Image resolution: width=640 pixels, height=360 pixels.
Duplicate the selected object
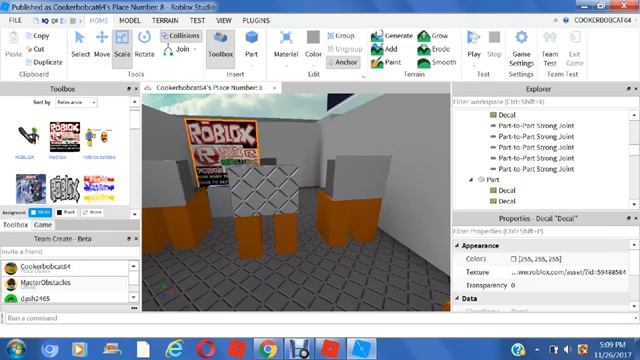pos(44,62)
